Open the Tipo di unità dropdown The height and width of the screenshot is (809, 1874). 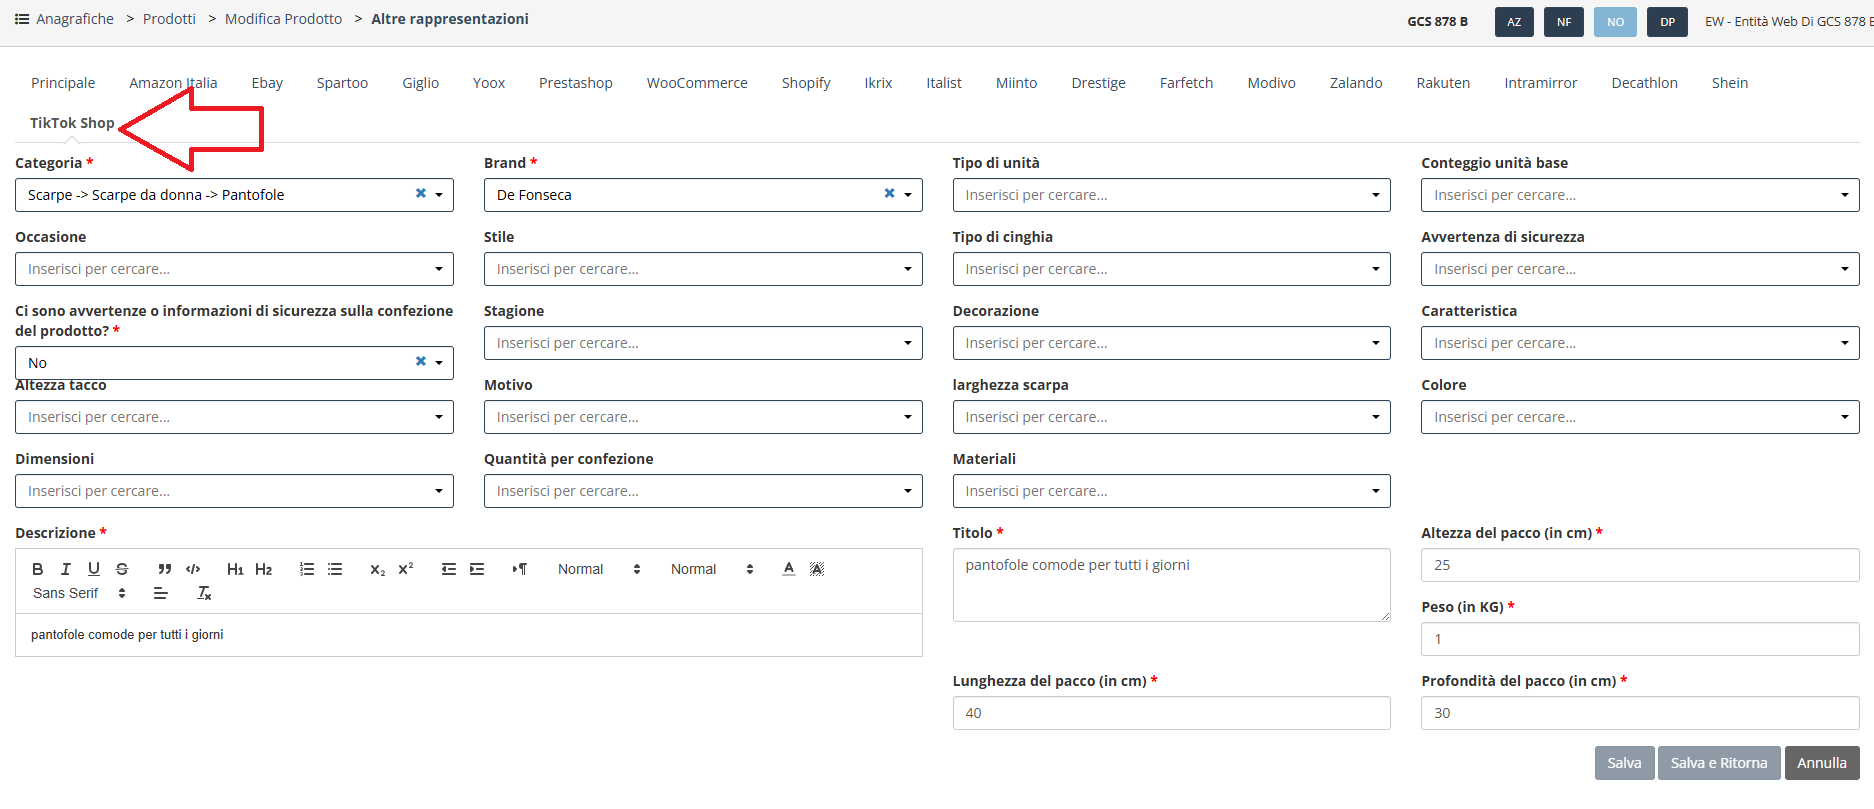(x=1171, y=195)
